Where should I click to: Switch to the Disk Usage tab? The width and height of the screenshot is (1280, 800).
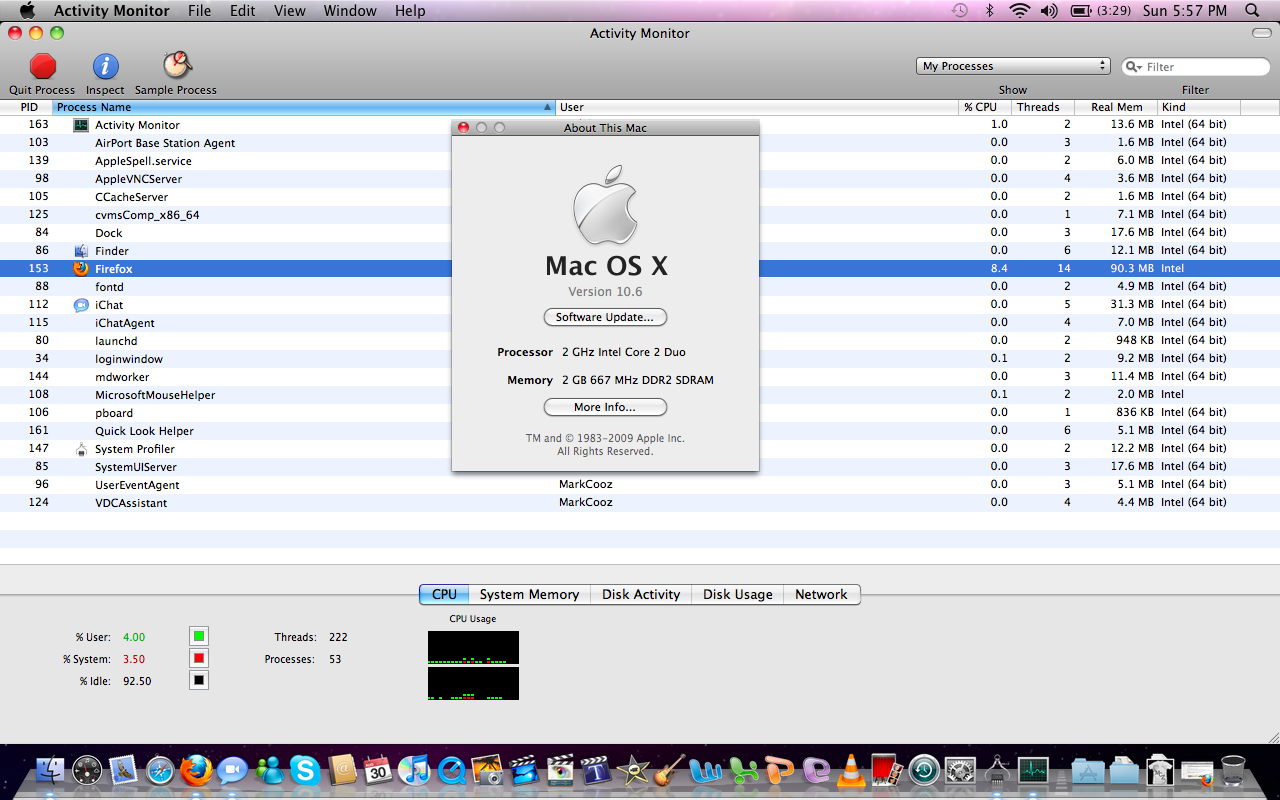[x=737, y=594]
